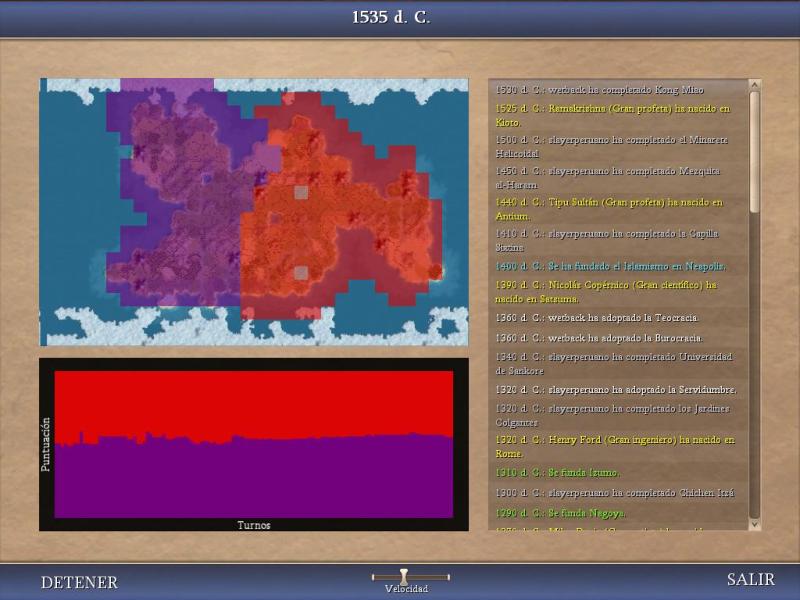Click the 'Se funda Izumo' log entry
This screenshot has height=600, width=800.
[557, 472]
